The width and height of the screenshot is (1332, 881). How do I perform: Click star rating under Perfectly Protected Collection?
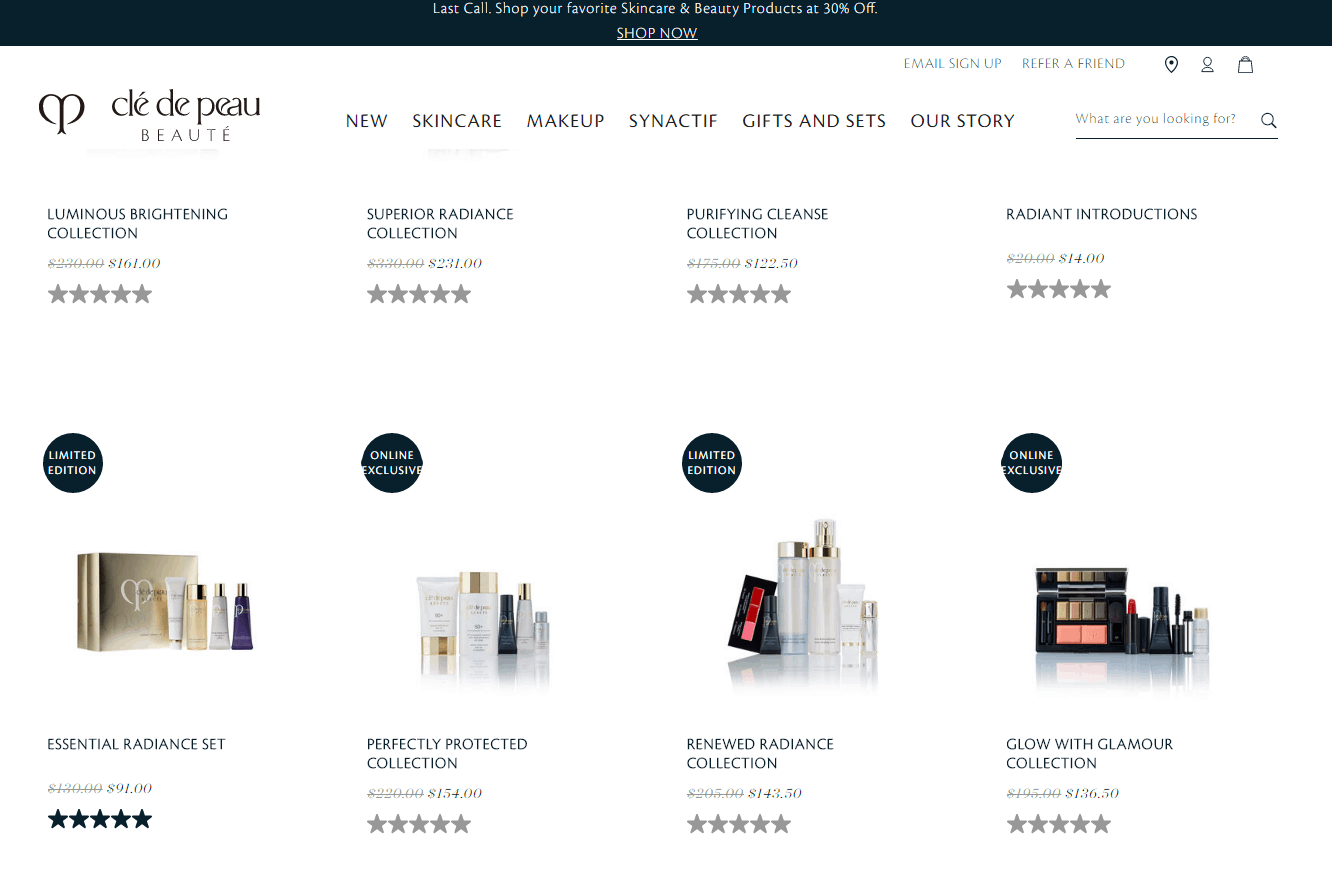[x=419, y=824]
